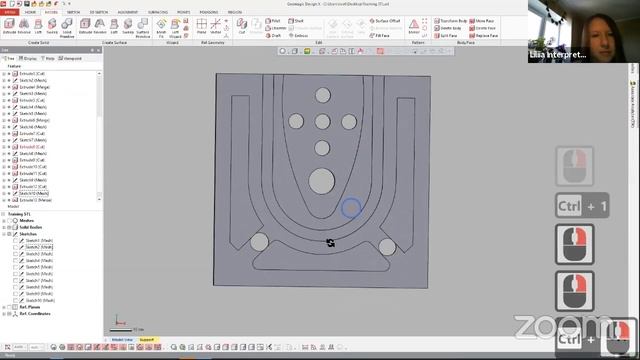The image size is (640, 360).
Task: Choose surface Sweep in Create Surface group
Action: click(128, 27)
